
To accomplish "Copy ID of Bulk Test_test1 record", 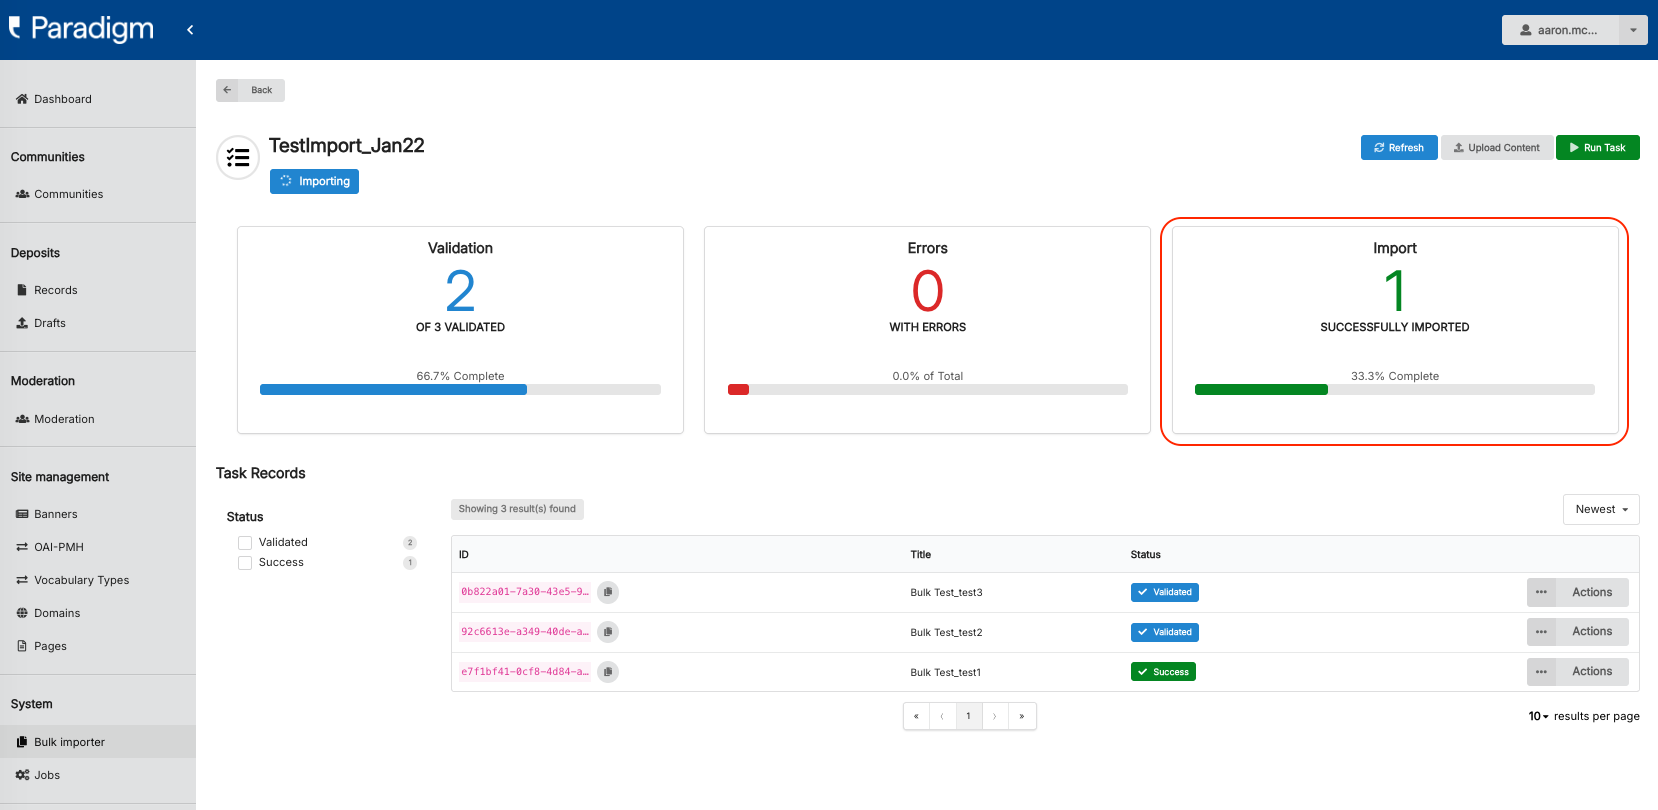I will 608,672.
